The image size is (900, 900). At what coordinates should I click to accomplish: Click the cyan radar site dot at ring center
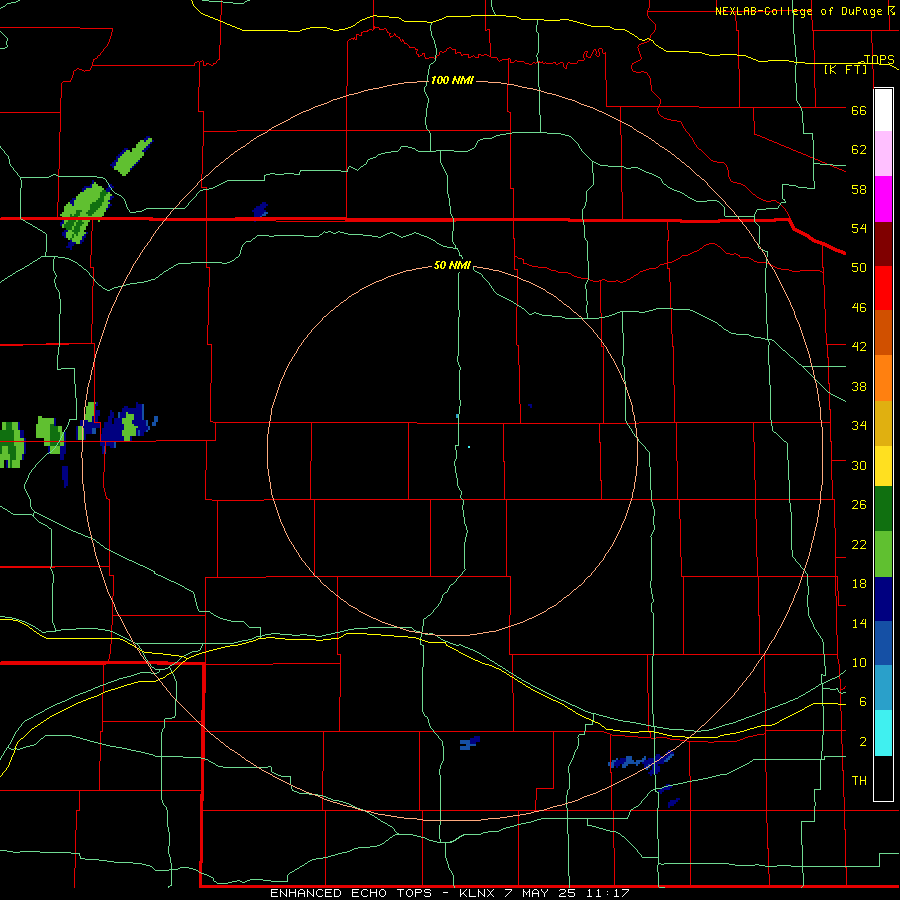[469, 447]
